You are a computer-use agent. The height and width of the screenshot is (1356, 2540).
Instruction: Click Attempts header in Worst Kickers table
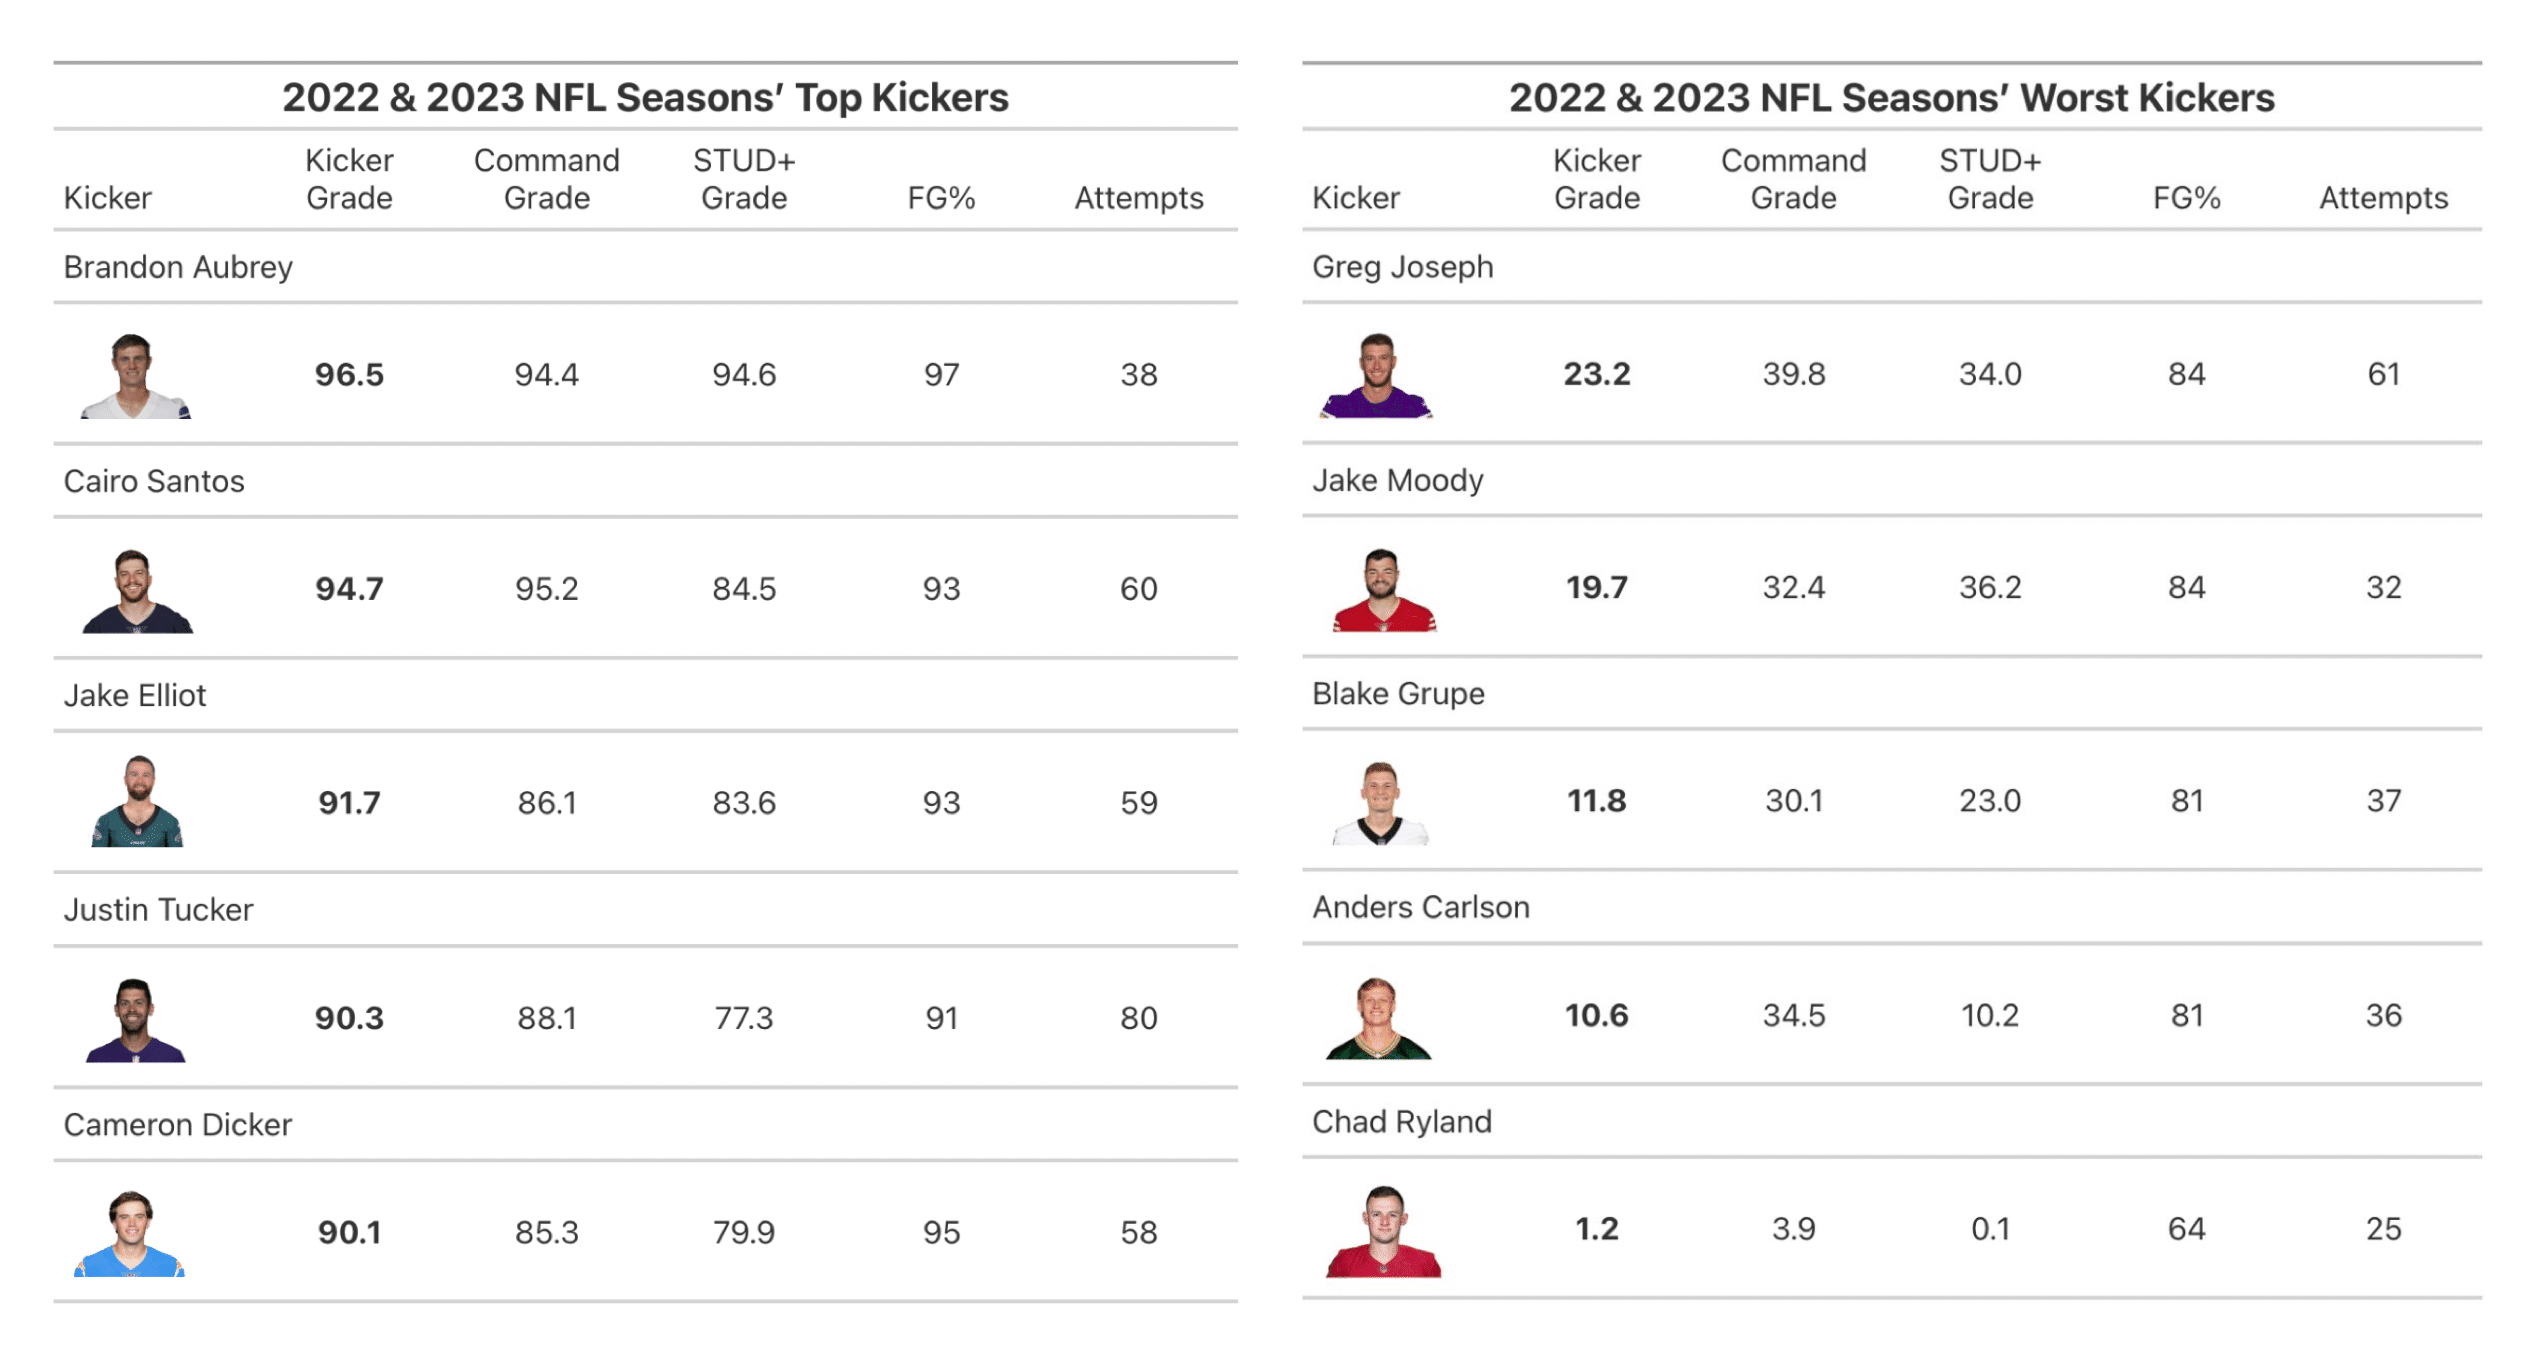point(2383,198)
